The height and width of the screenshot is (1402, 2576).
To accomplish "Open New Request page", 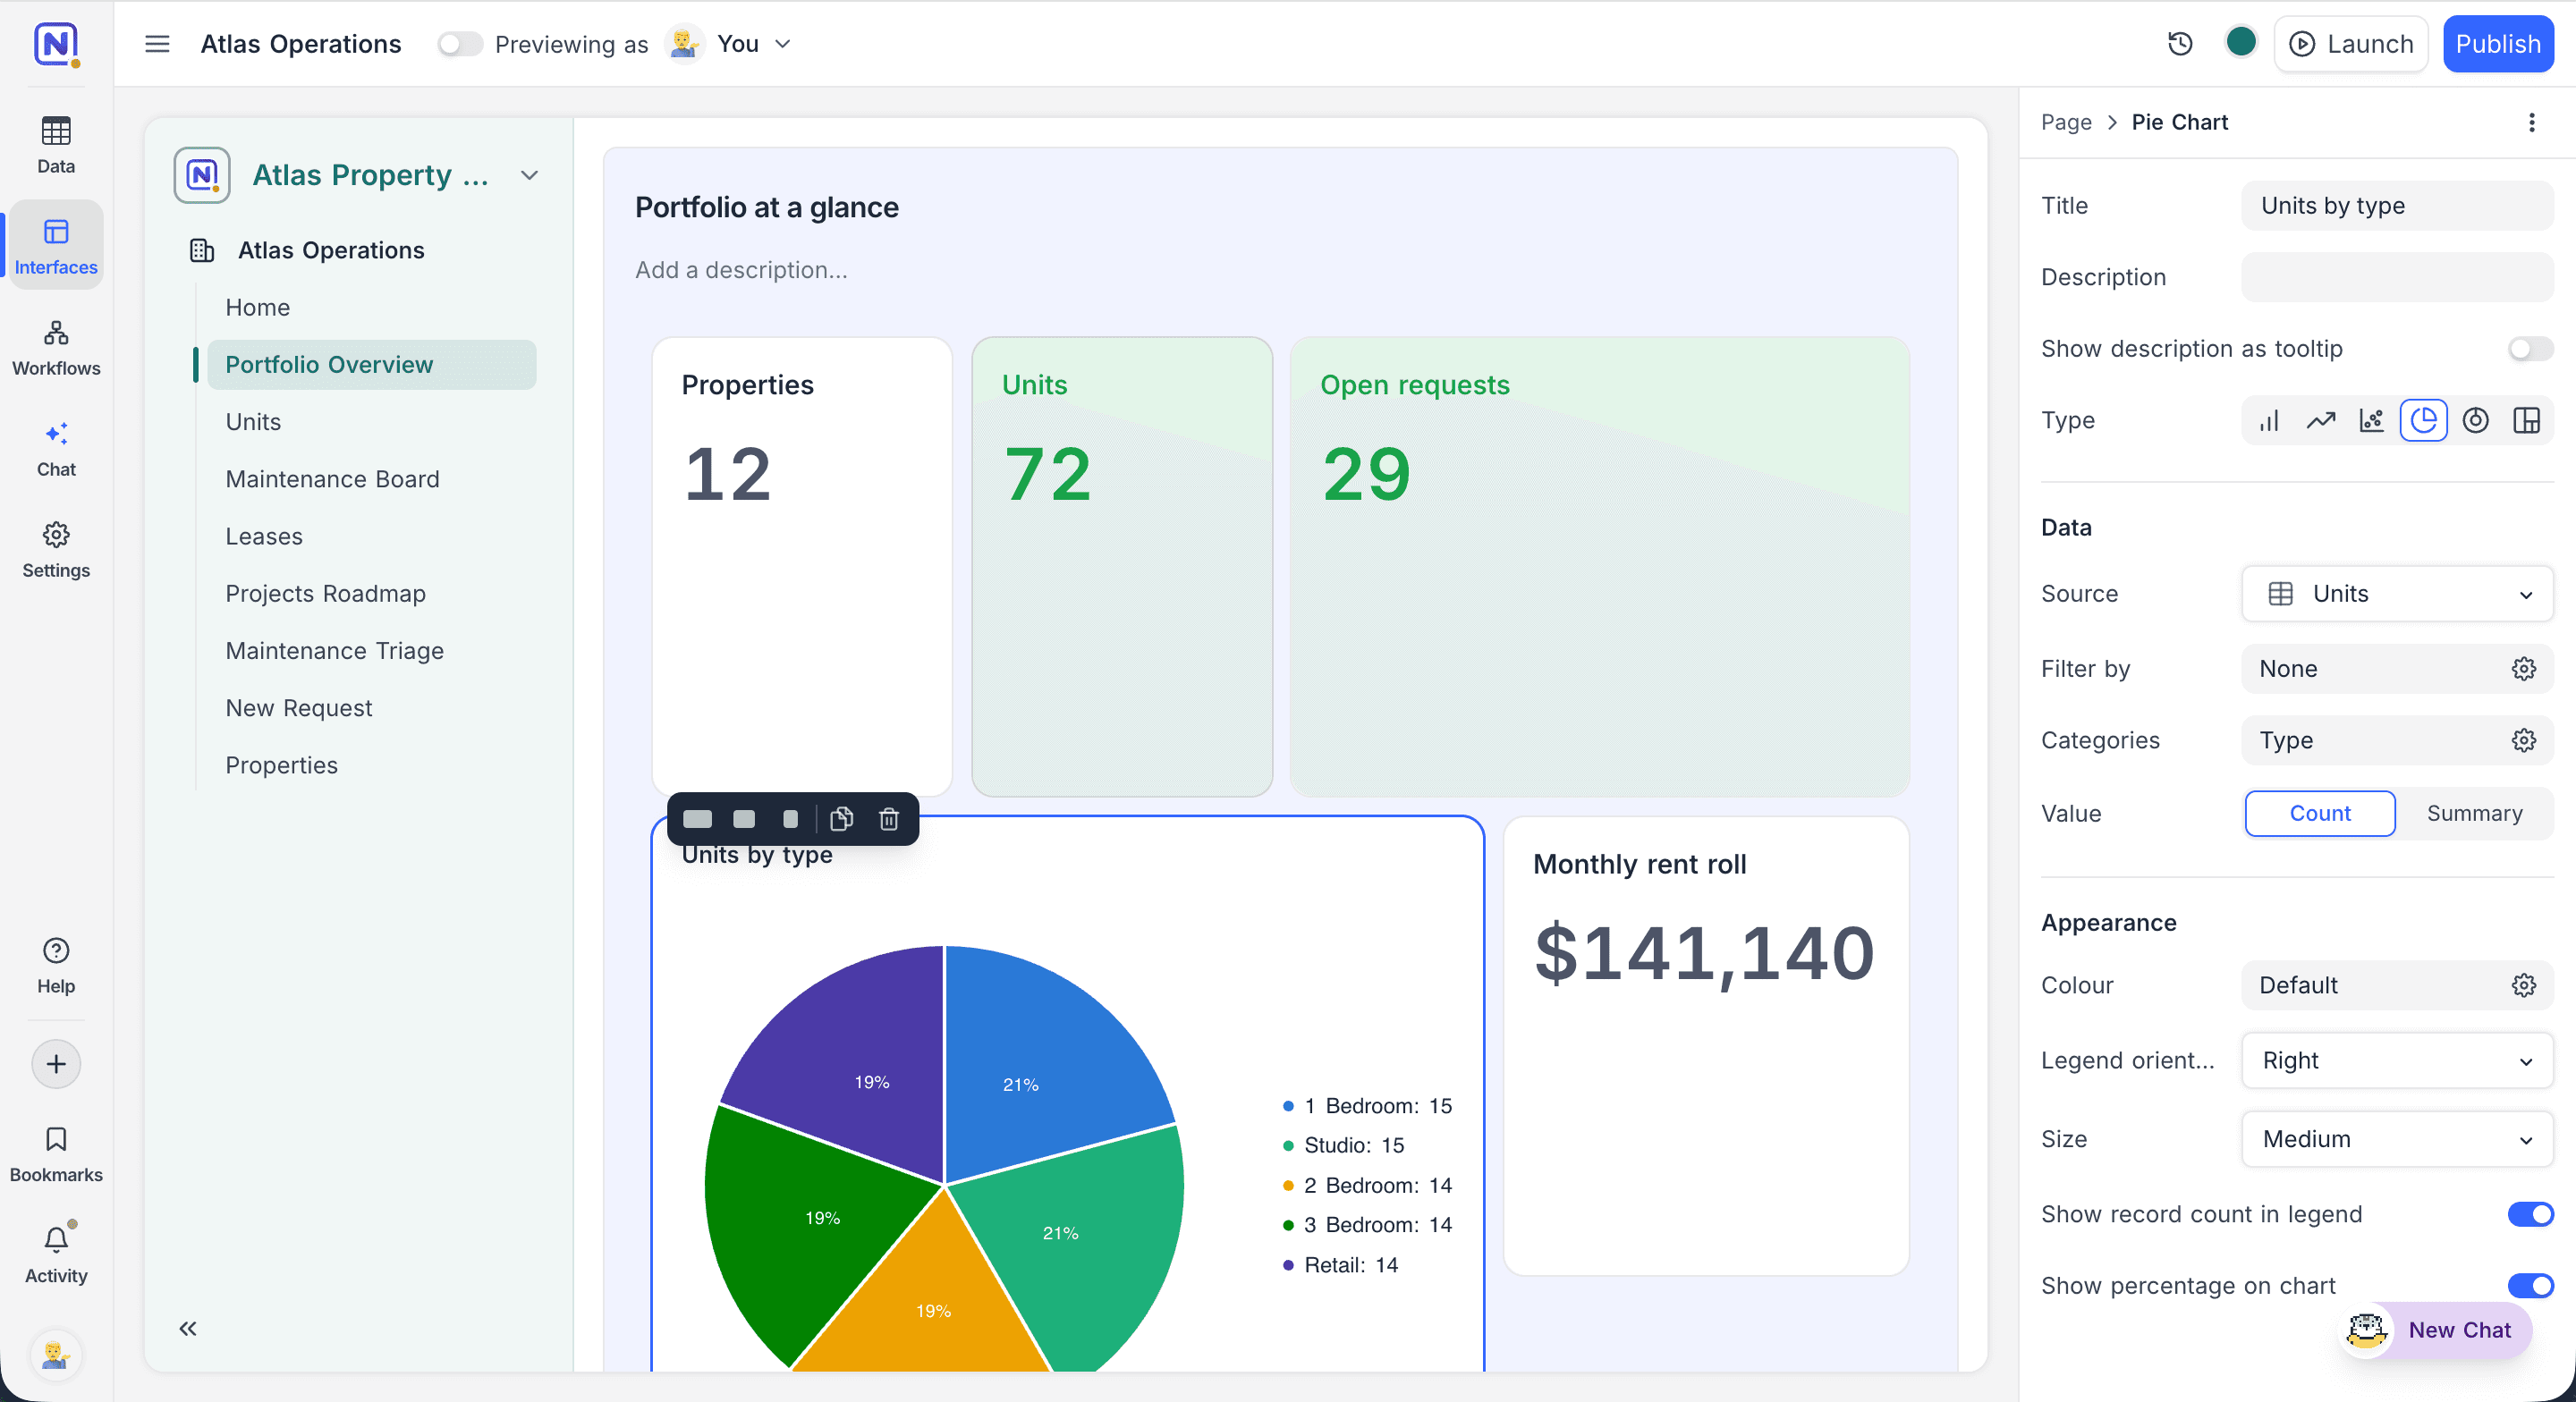I will 298,707.
